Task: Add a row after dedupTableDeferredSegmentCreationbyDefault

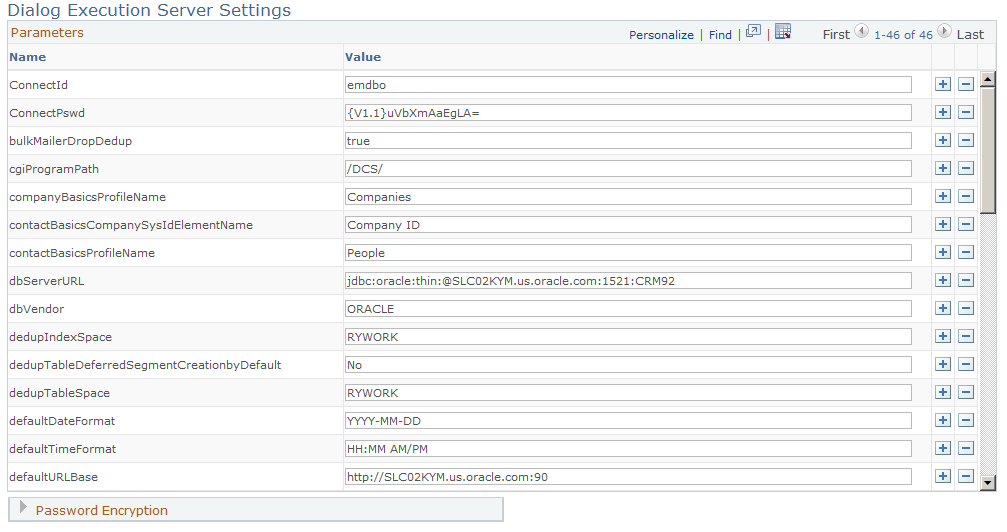Action: point(943,364)
